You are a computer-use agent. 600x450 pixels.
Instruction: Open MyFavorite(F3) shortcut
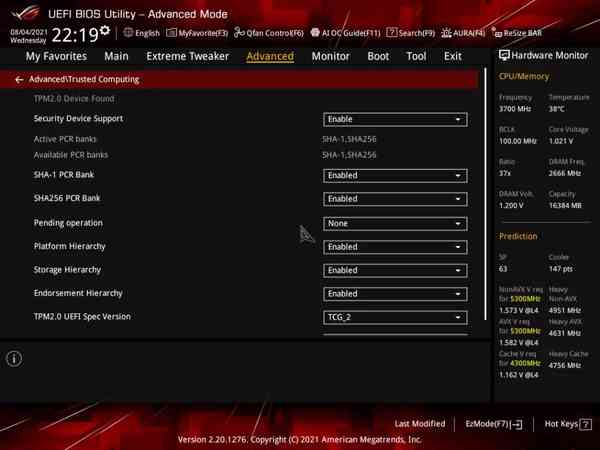coord(196,33)
